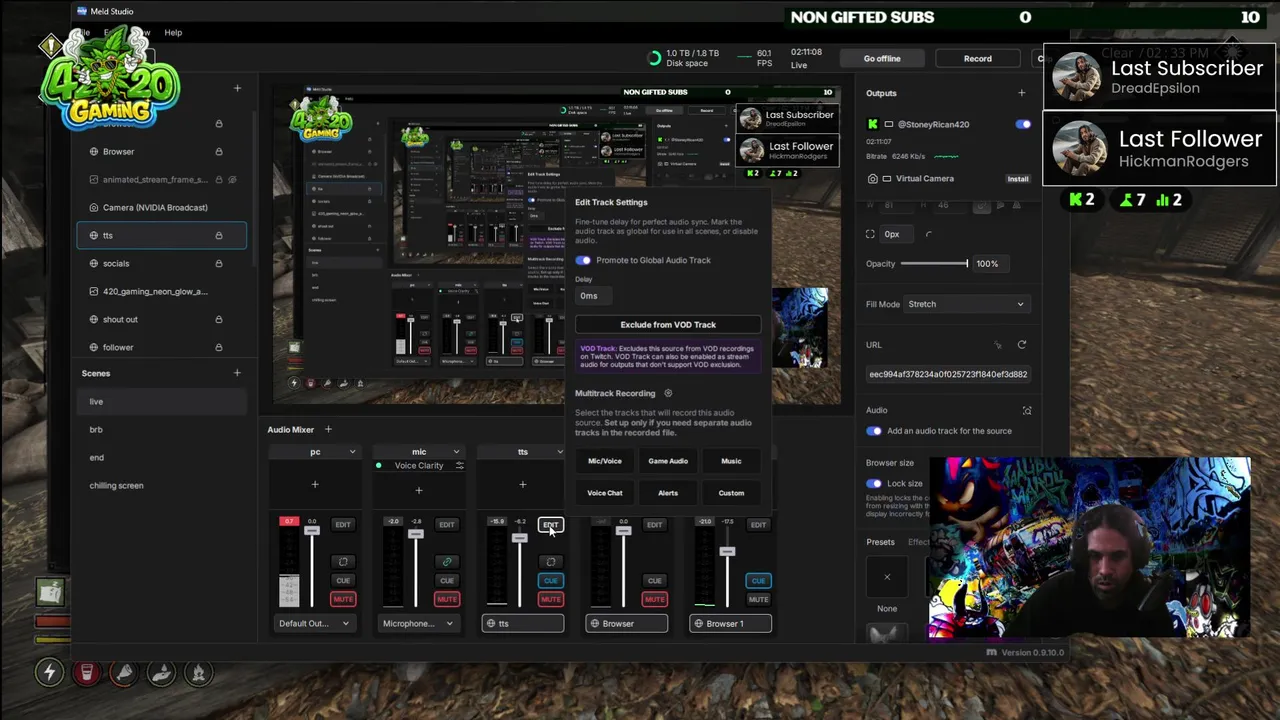The width and height of the screenshot is (1280, 720).
Task: Select Music recording track
Action: coord(731,461)
